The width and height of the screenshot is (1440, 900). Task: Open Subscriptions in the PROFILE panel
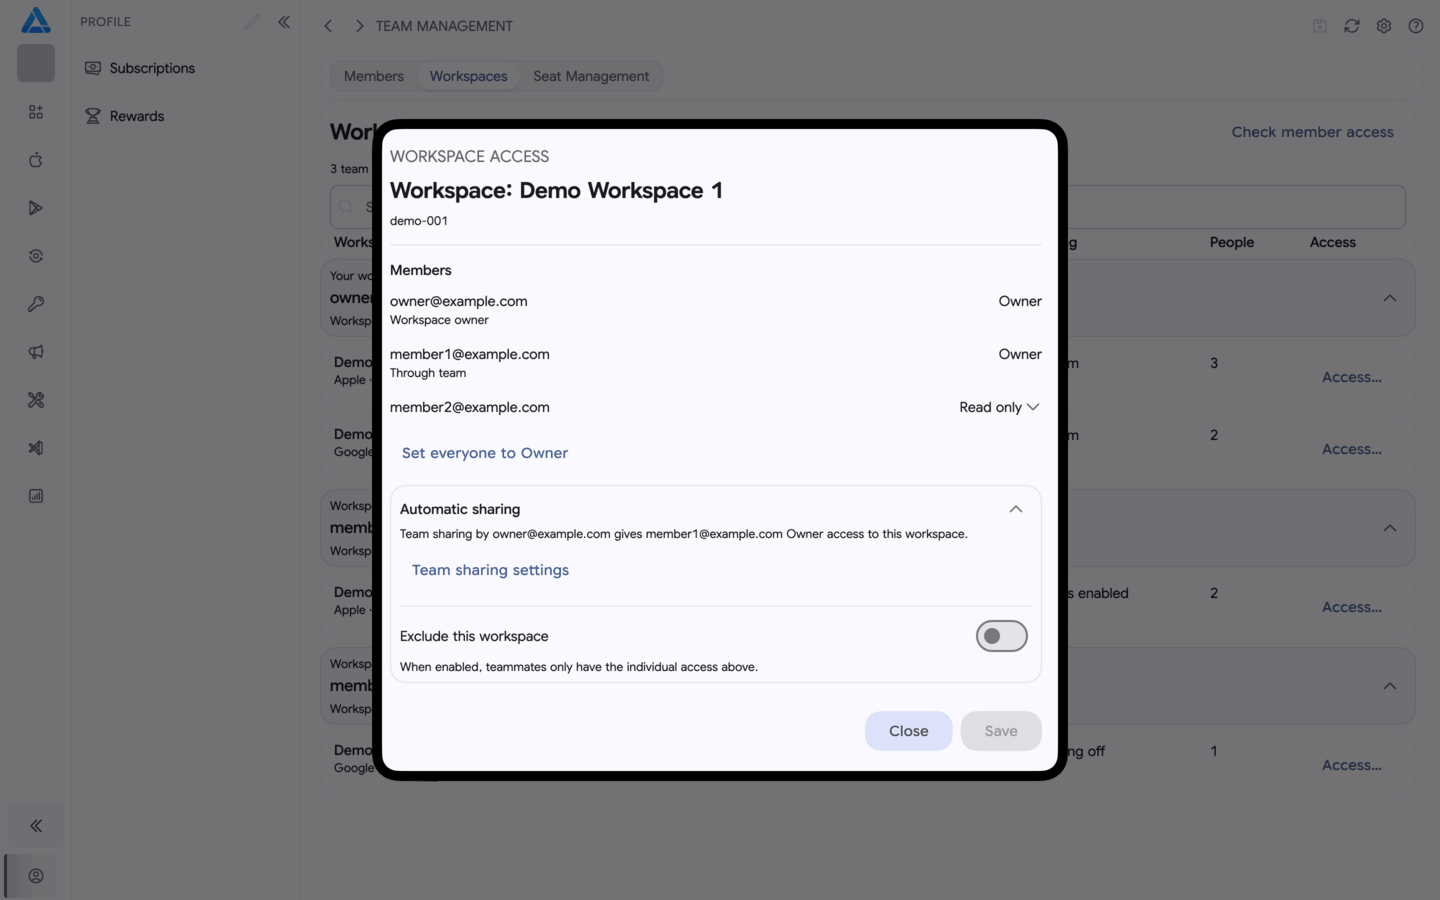(x=152, y=68)
